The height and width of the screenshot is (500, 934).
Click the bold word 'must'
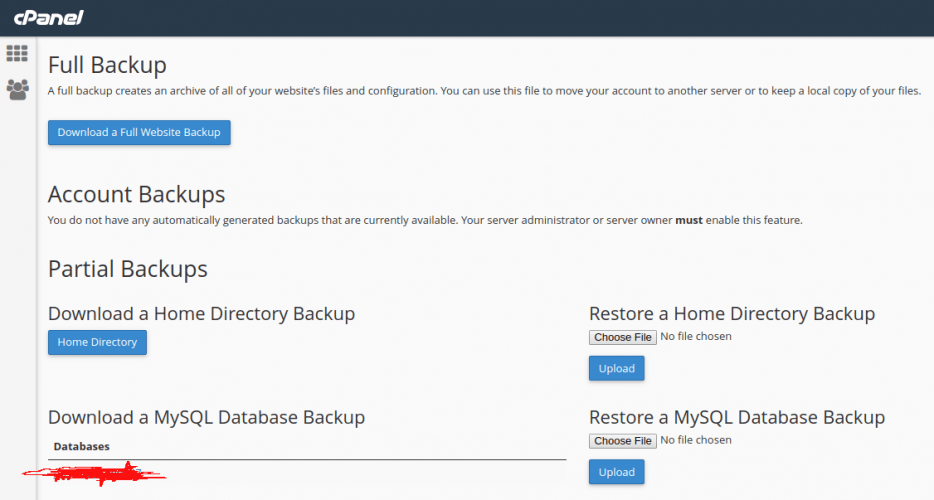(689, 221)
